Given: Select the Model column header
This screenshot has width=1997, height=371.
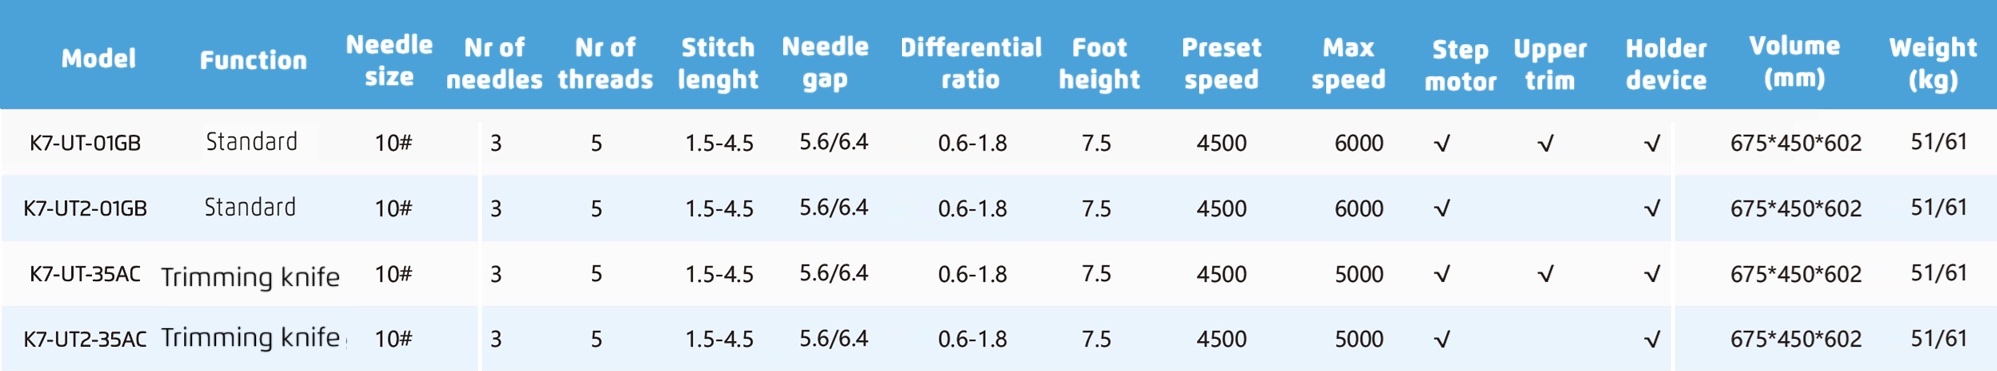Looking at the screenshot, I should point(98,59).
